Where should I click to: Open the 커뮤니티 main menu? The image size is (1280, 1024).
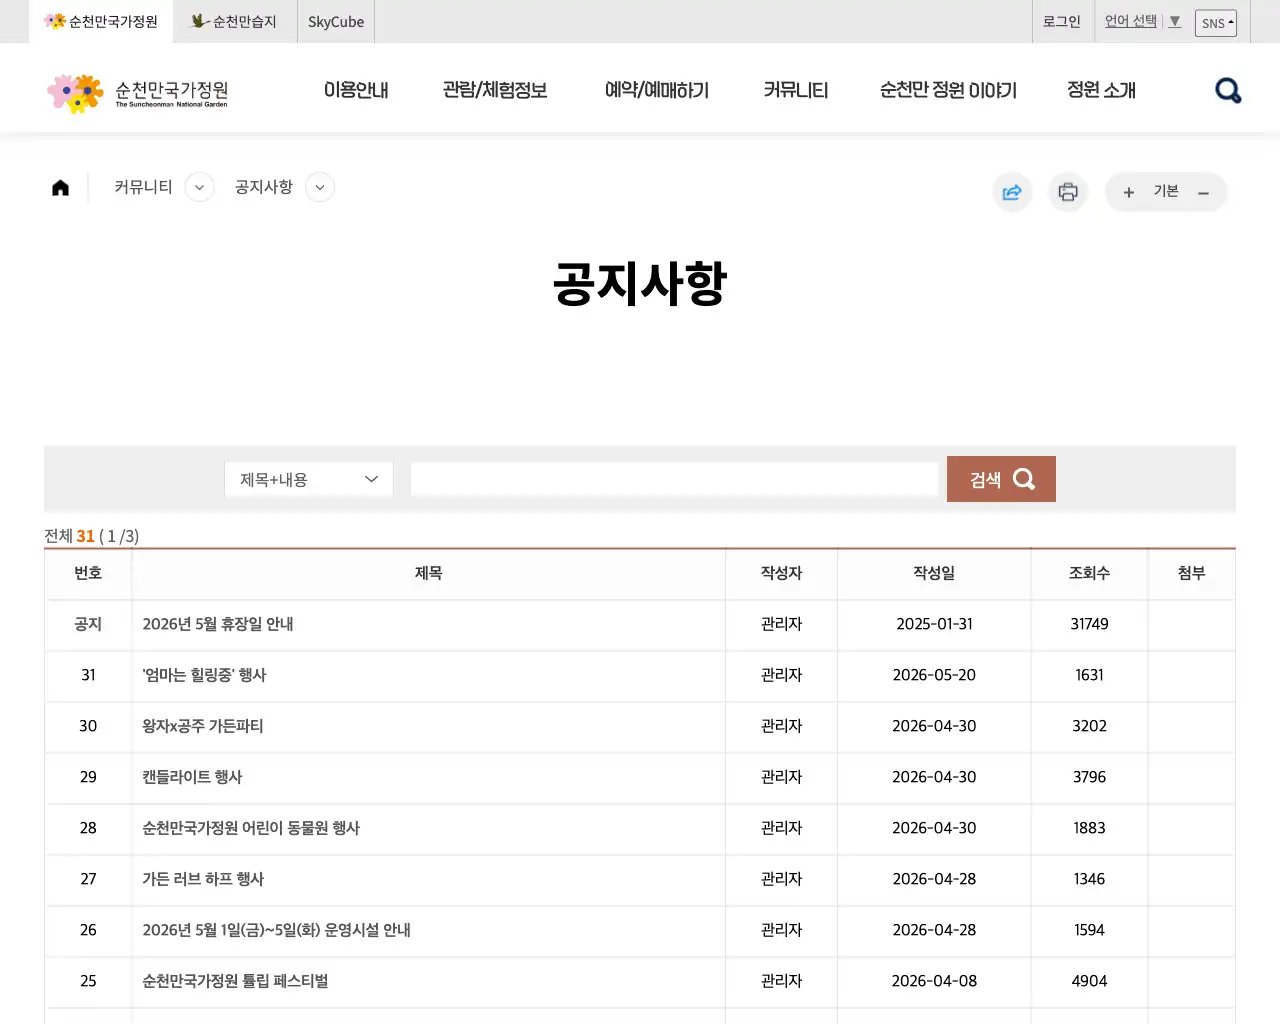(x=796, y=90)
